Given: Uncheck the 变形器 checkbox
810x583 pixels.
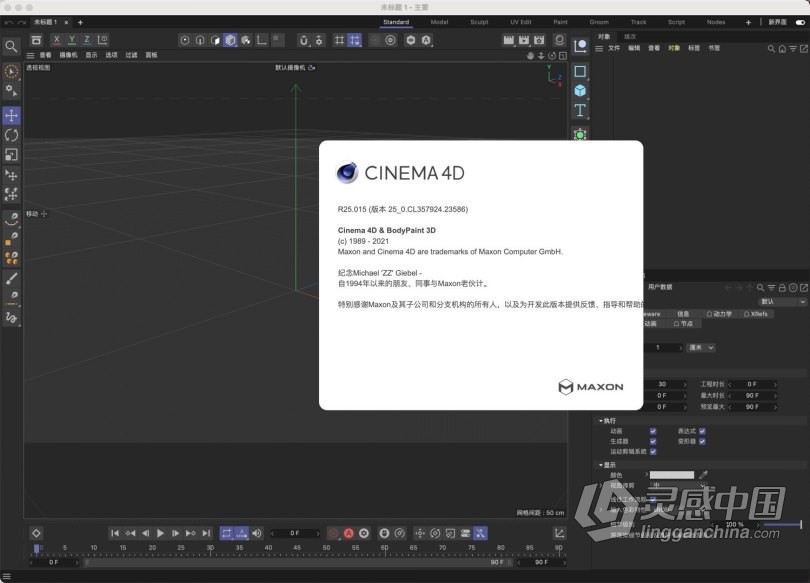Looking at the screenshot, I should [702, 441].
